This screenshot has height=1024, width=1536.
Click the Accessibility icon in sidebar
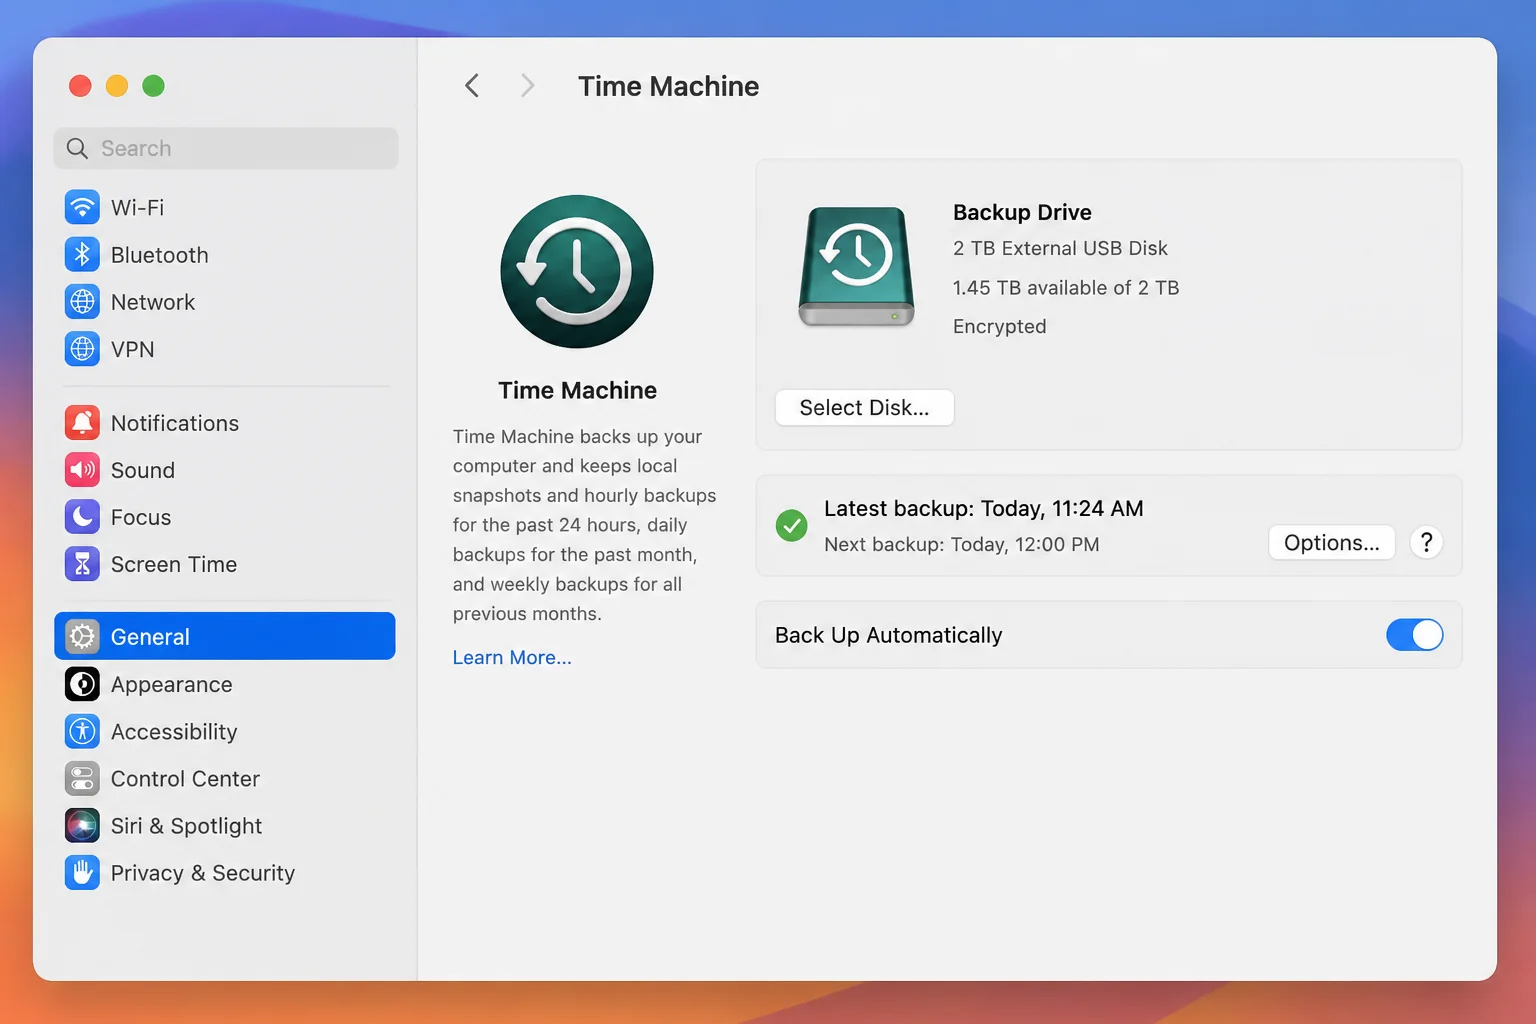82,731
